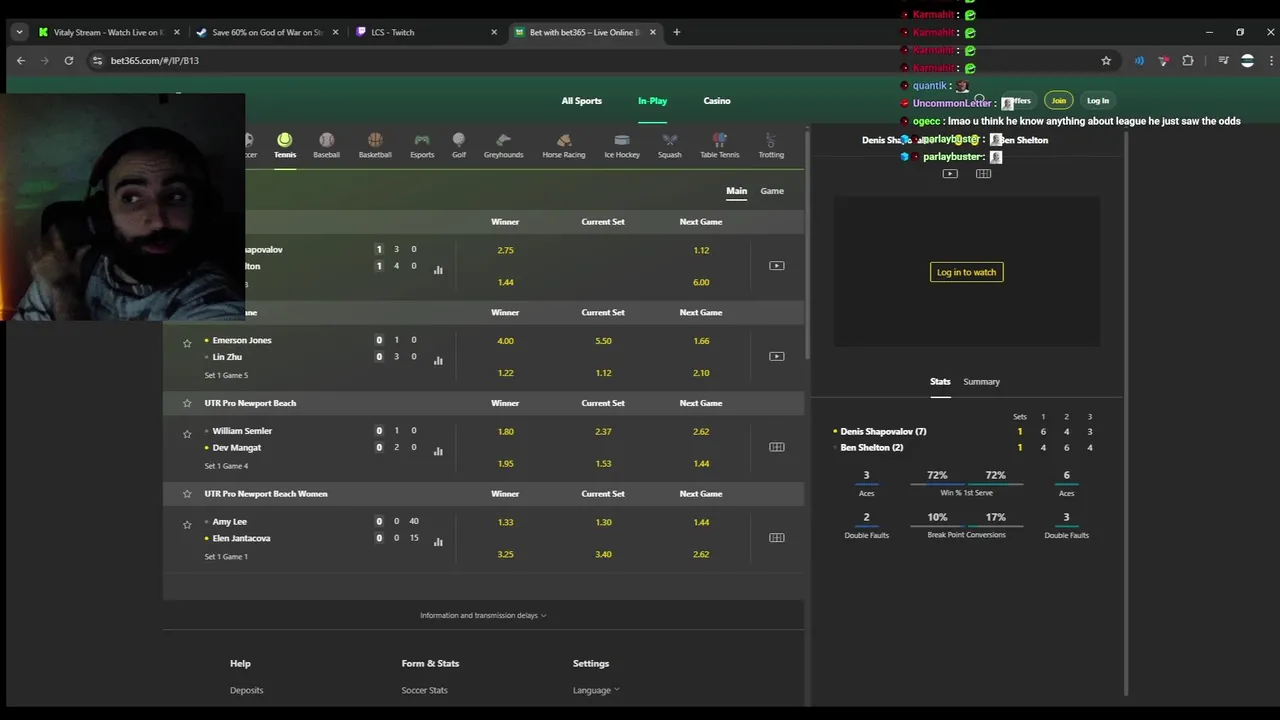Click the side panel scrollbar
1280x720 pixels.
(1126, 413)
